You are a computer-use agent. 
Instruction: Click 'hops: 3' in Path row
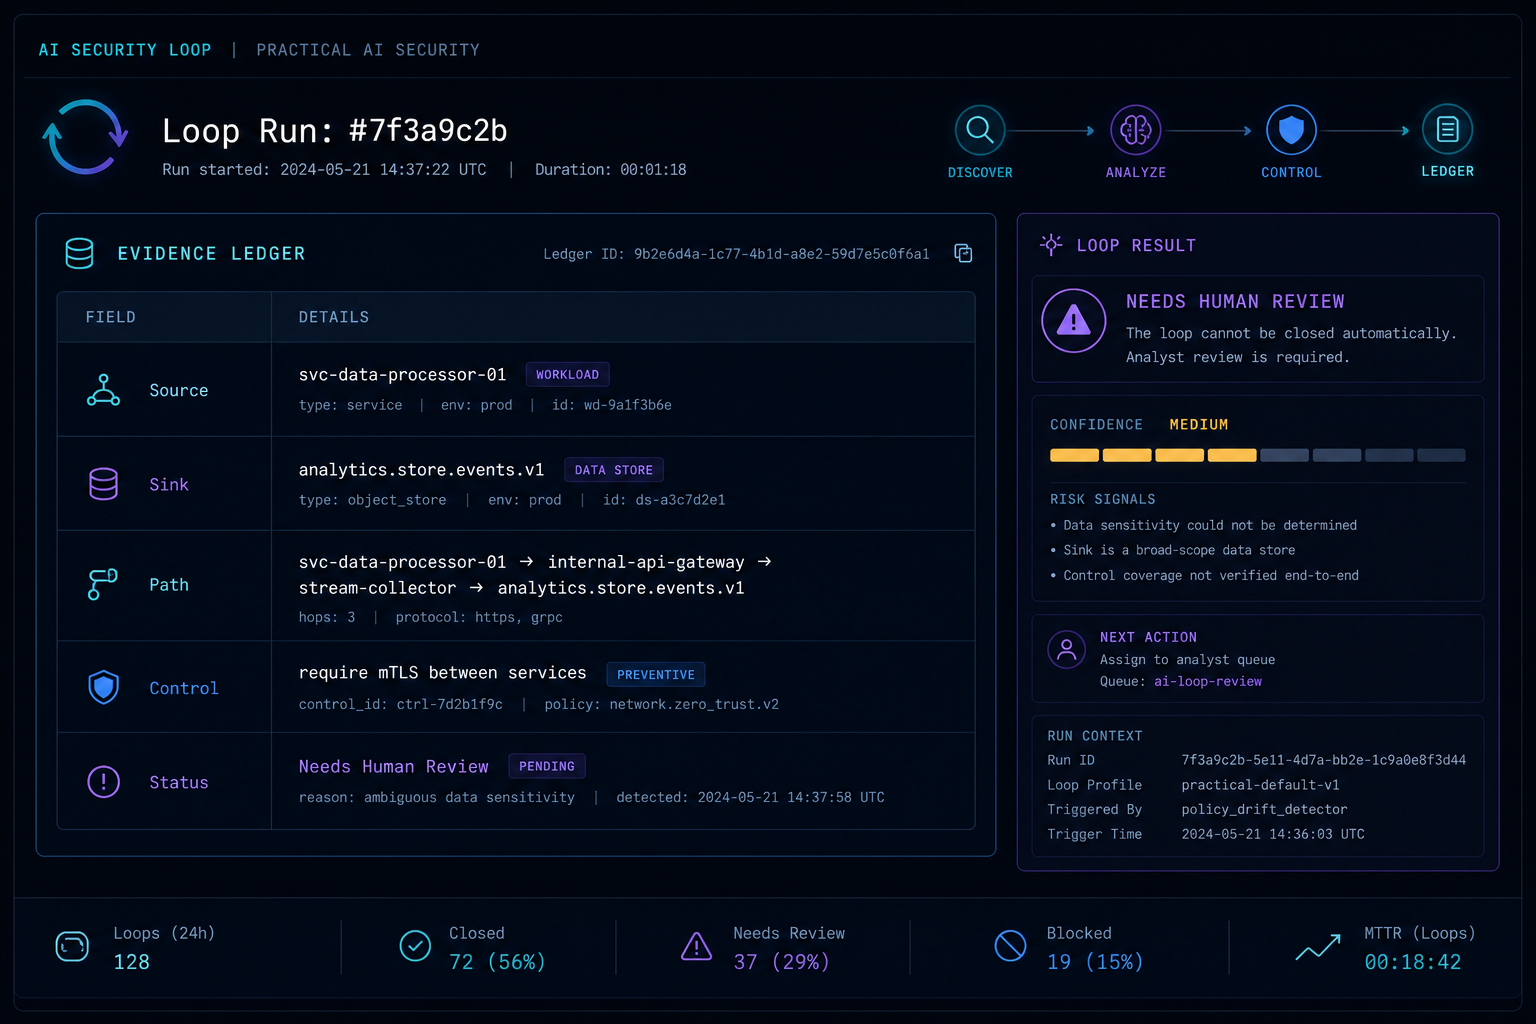(x=327, y=617)
